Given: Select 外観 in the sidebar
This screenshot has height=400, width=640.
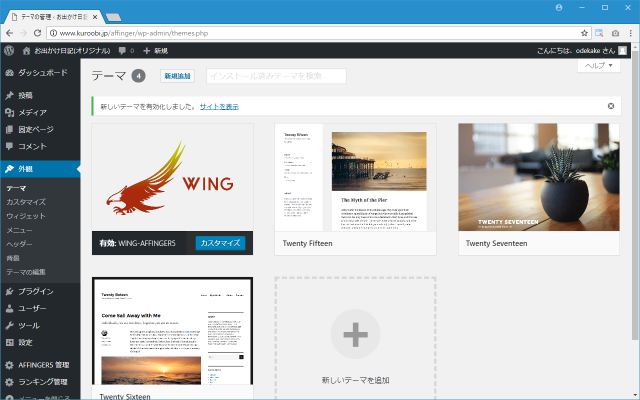Looking at the screenshot, I should [x=40, y=169].
